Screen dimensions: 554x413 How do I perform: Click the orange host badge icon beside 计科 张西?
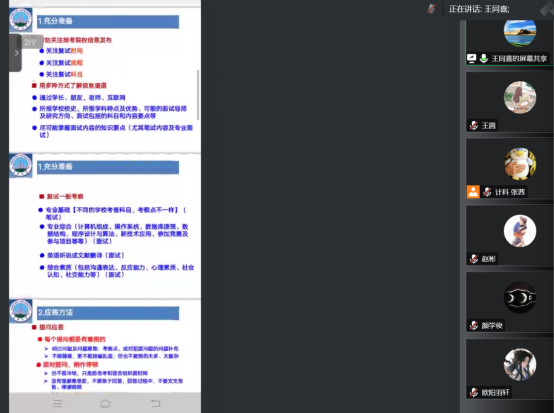click(x=473, y=192)
